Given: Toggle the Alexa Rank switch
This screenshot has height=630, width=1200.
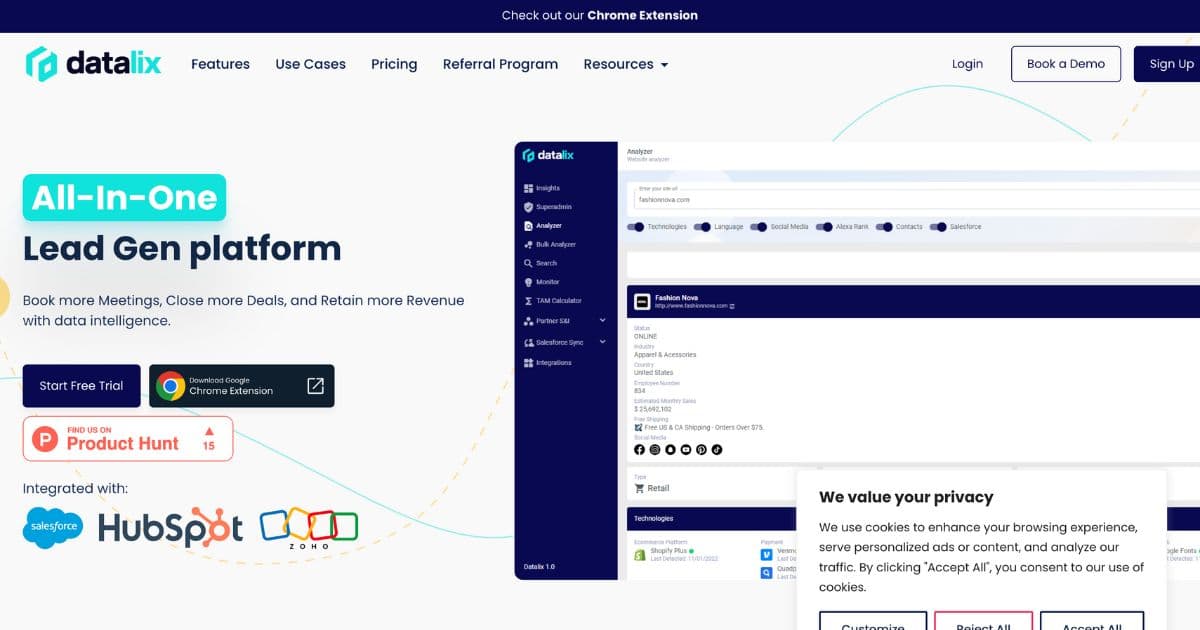Looking at the screenshot, I should coord(825,227).
